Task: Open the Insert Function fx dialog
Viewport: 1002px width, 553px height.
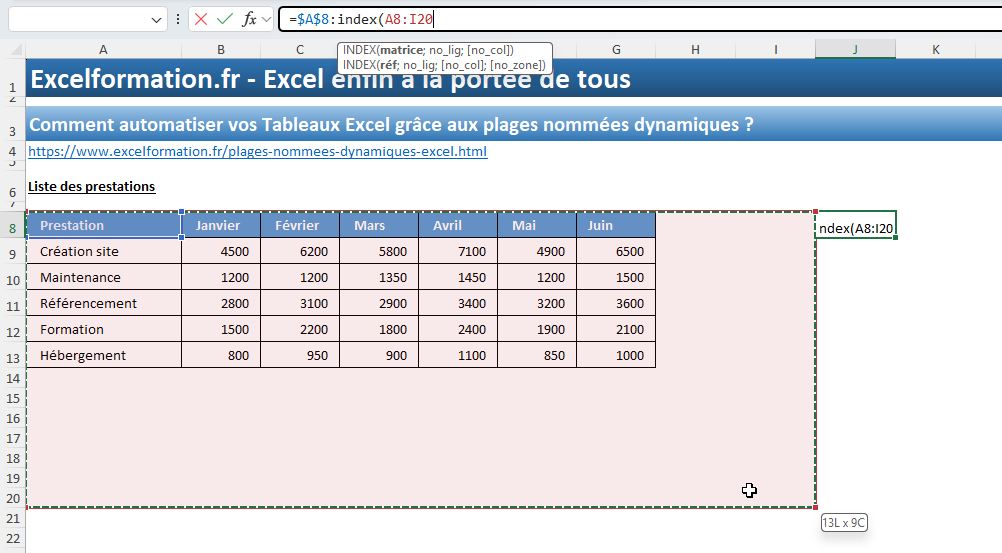Action: coord(249,19)
